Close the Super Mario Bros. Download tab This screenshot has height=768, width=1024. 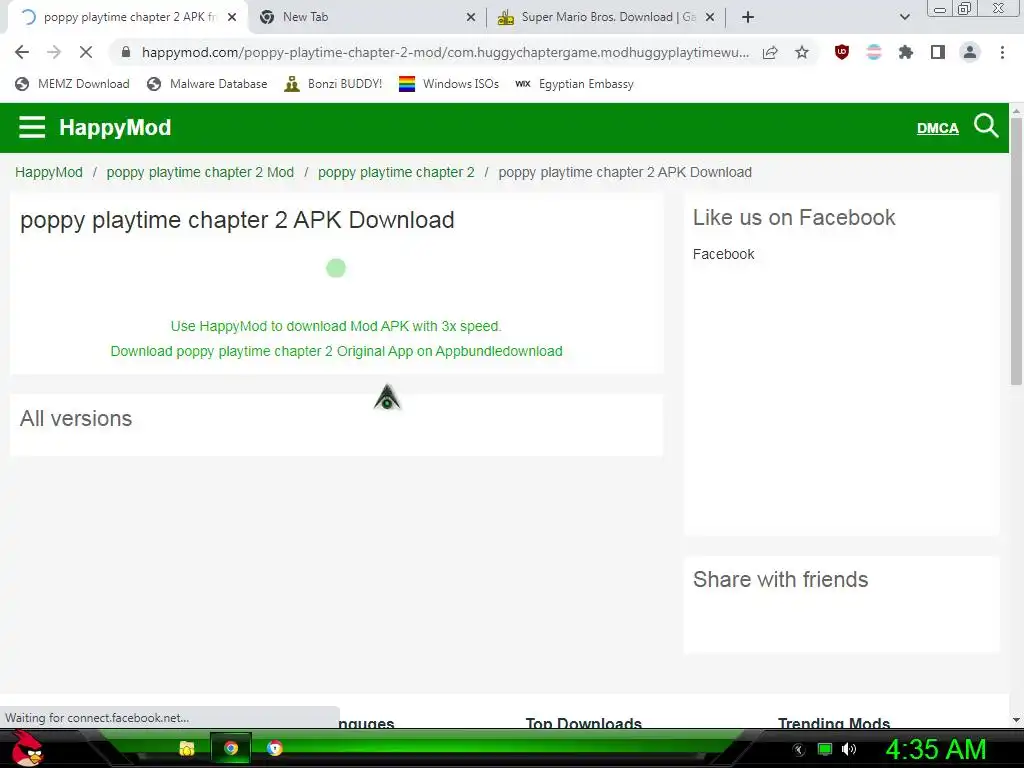point(710,18)
